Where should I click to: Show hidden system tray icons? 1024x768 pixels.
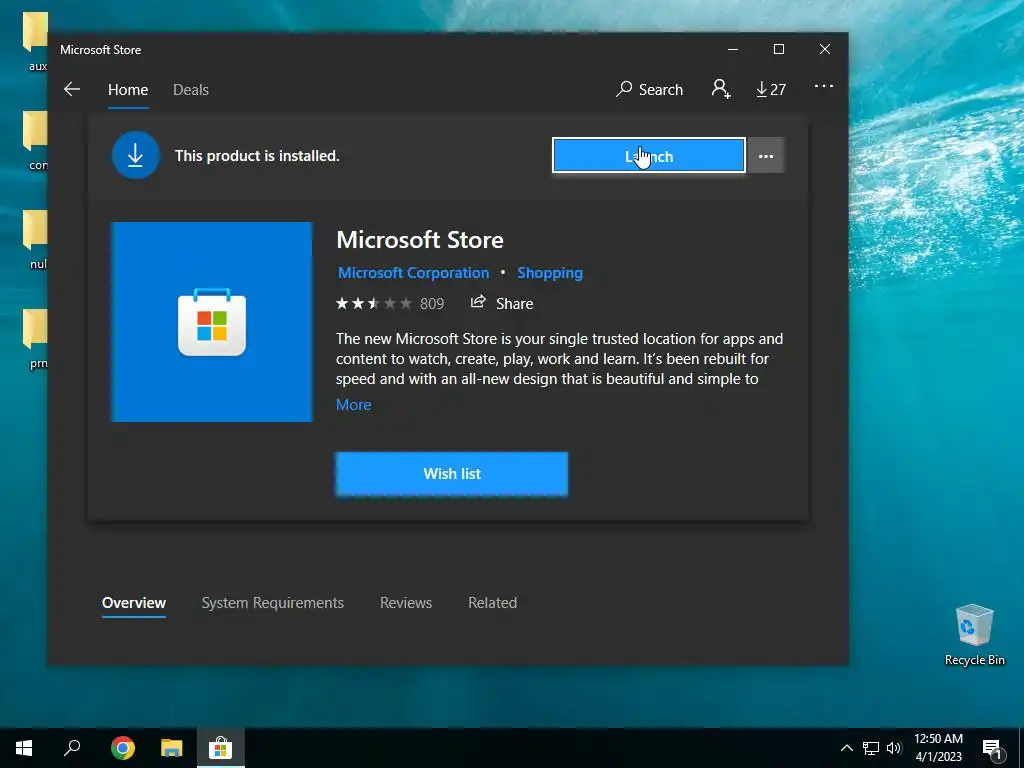(846, 748)
